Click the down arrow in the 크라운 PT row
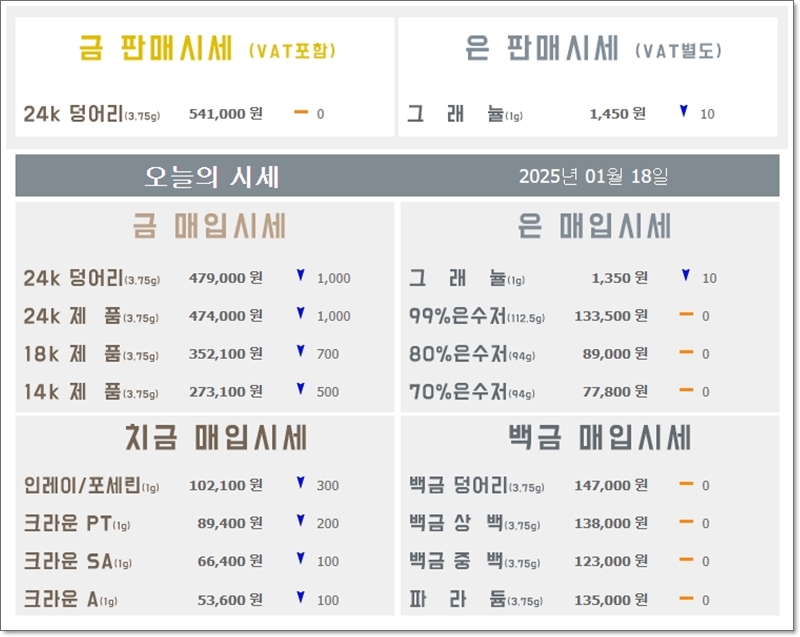The width and height of the screenshot is (800, 637). click(x=301, y=521)
